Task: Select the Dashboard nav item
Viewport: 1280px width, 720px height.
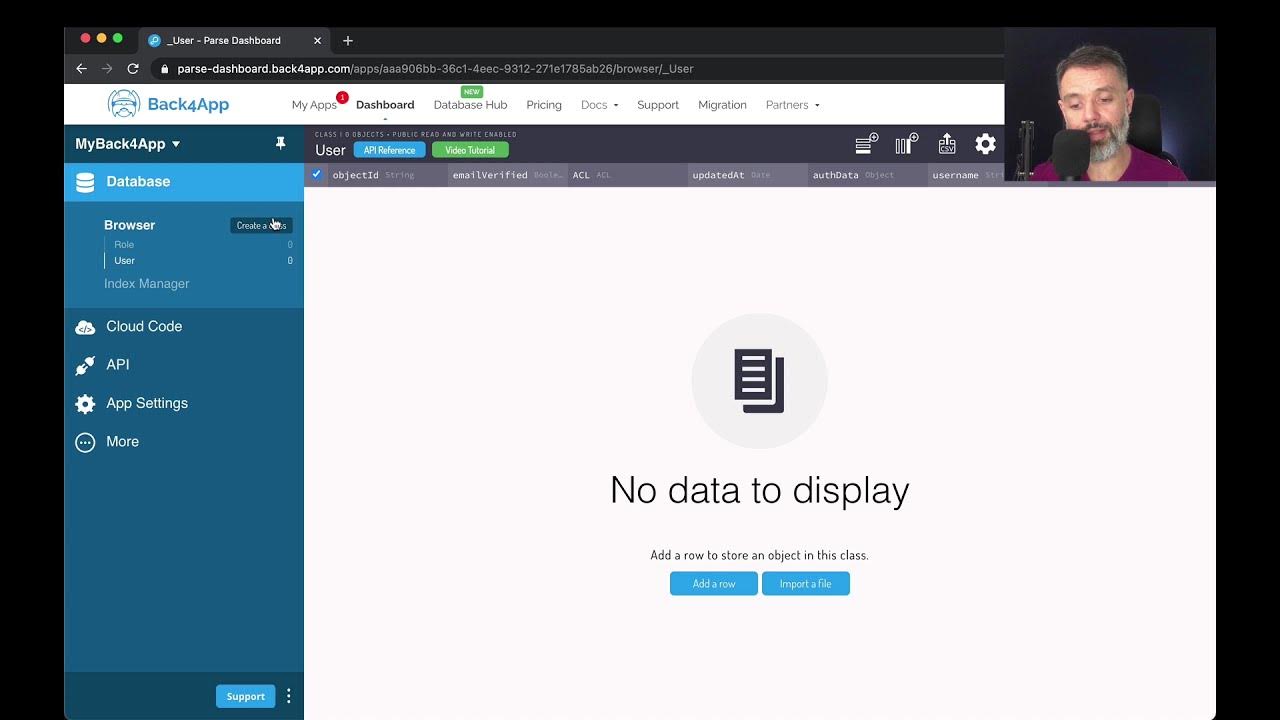Action: tap(385, 105)
